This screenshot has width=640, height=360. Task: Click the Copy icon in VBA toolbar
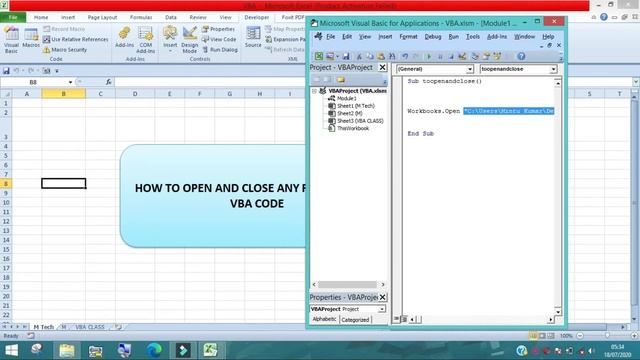tap(370, 56)
